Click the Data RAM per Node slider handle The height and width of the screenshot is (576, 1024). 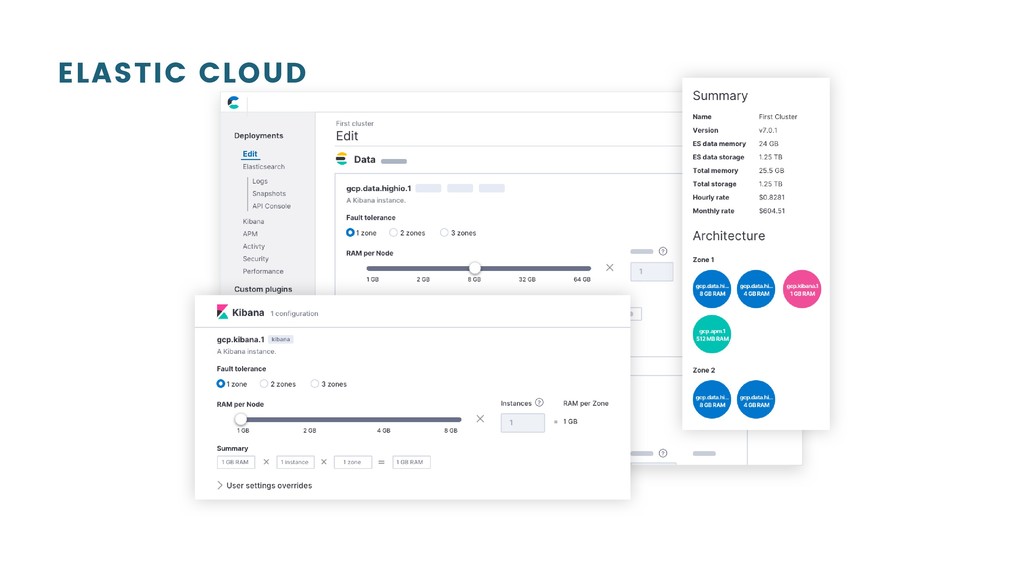pyautogui.click(x=475, y=268)
